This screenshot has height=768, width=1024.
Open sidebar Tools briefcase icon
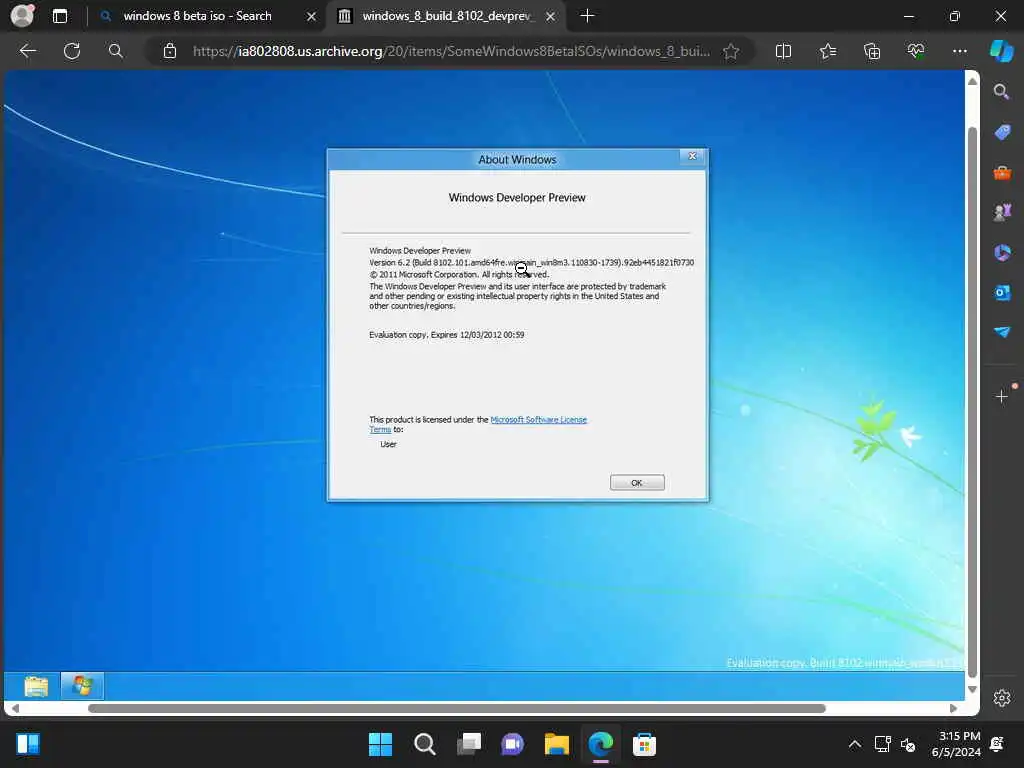pyautogui.click(x=1002, y=173)
